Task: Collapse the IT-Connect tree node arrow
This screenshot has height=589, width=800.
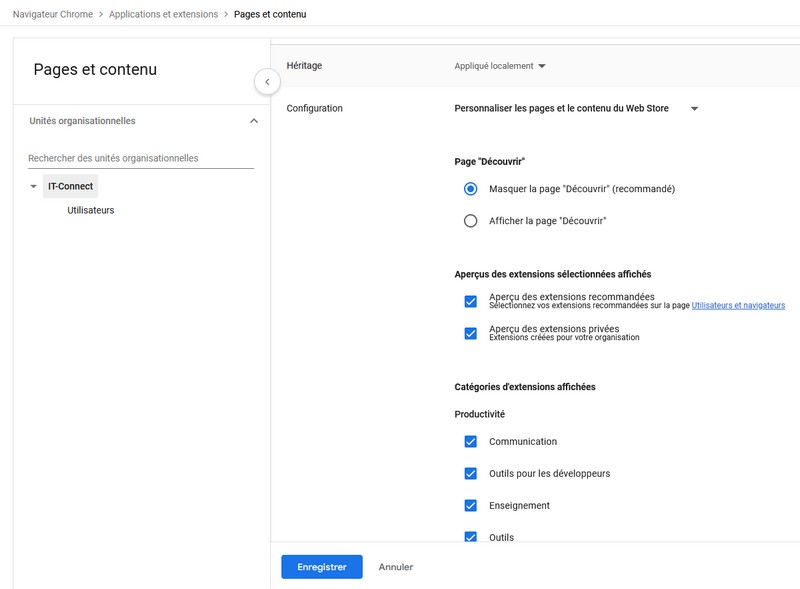Action: 34,187
